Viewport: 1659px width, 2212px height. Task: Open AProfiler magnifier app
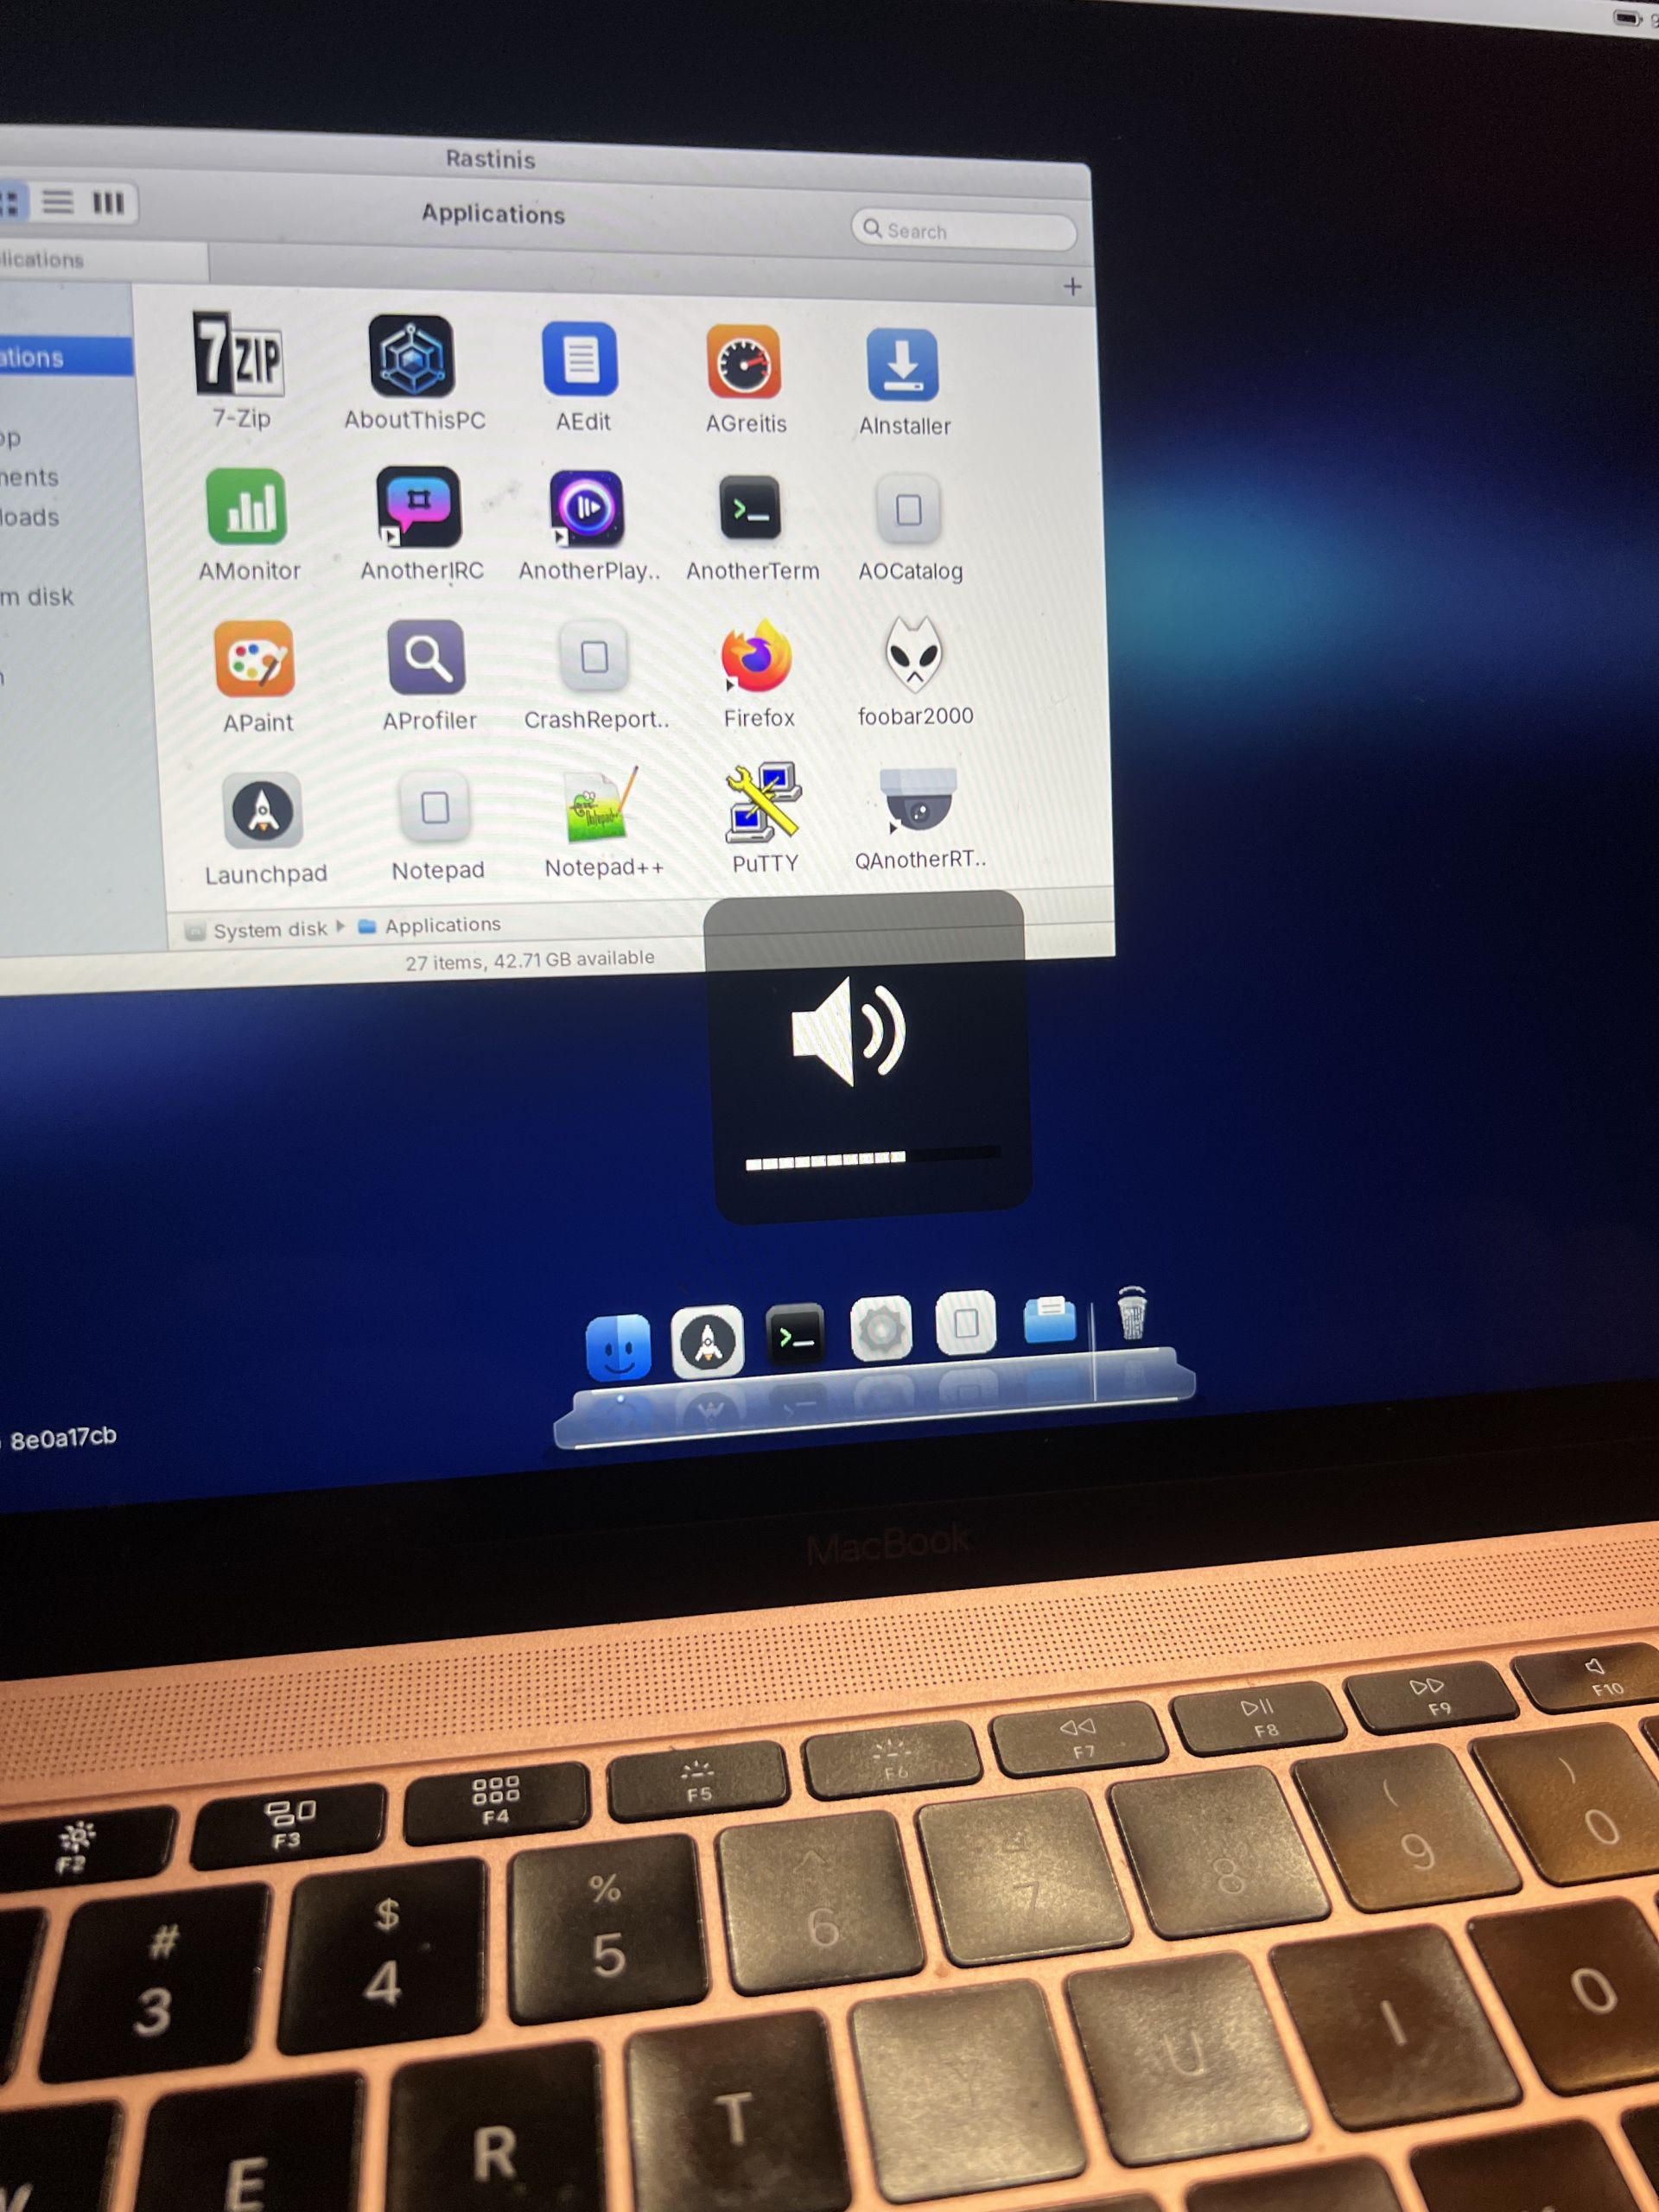(427, 657)
